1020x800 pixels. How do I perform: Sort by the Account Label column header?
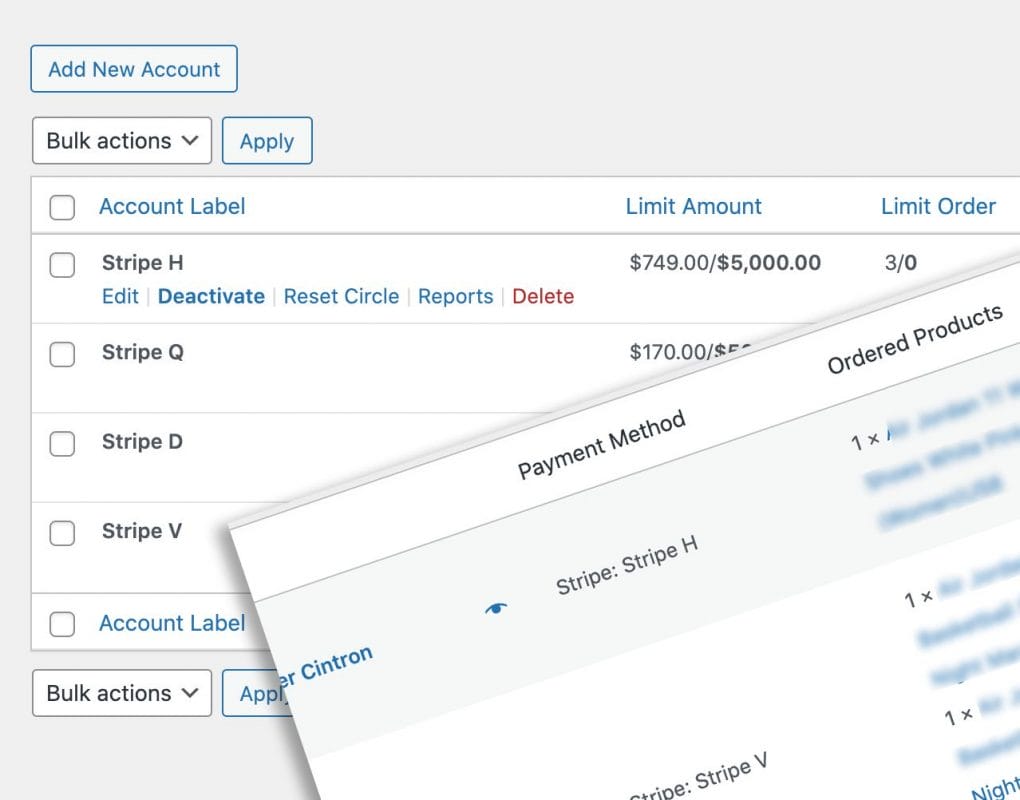pos(172,207)
